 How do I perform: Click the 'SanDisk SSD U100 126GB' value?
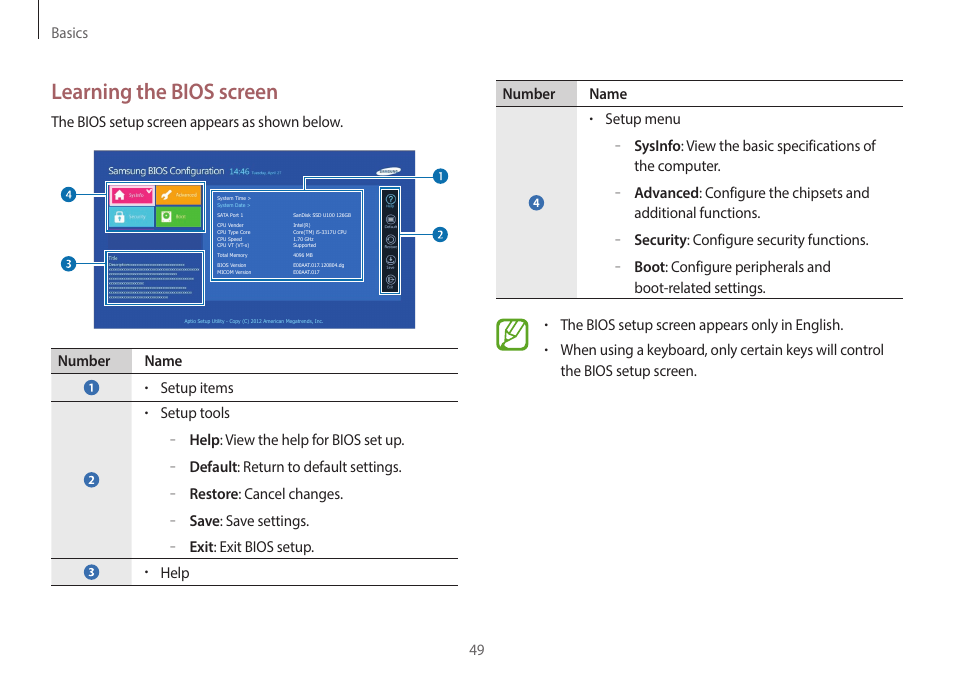tap(322, 215)
